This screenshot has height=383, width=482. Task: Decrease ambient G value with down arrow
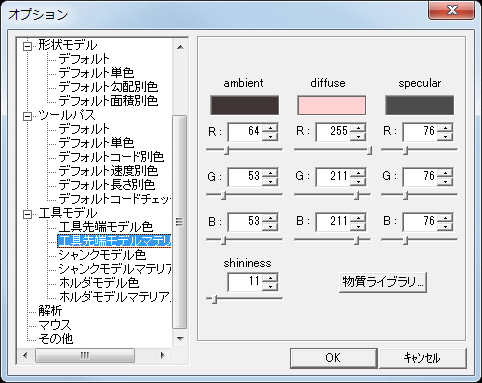[270, 181]
